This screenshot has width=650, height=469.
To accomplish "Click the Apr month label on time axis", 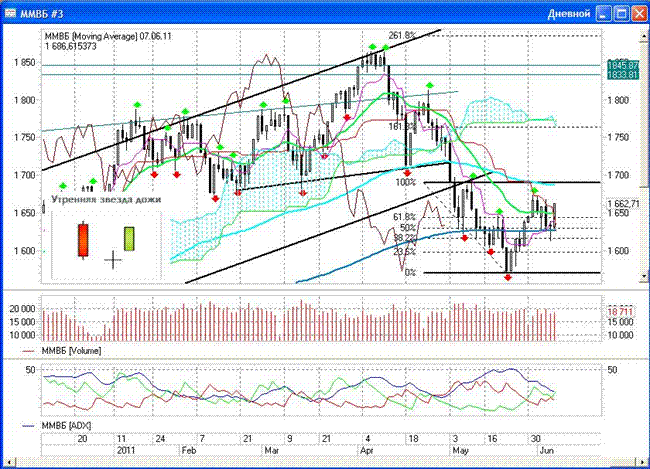I will 367,450.
